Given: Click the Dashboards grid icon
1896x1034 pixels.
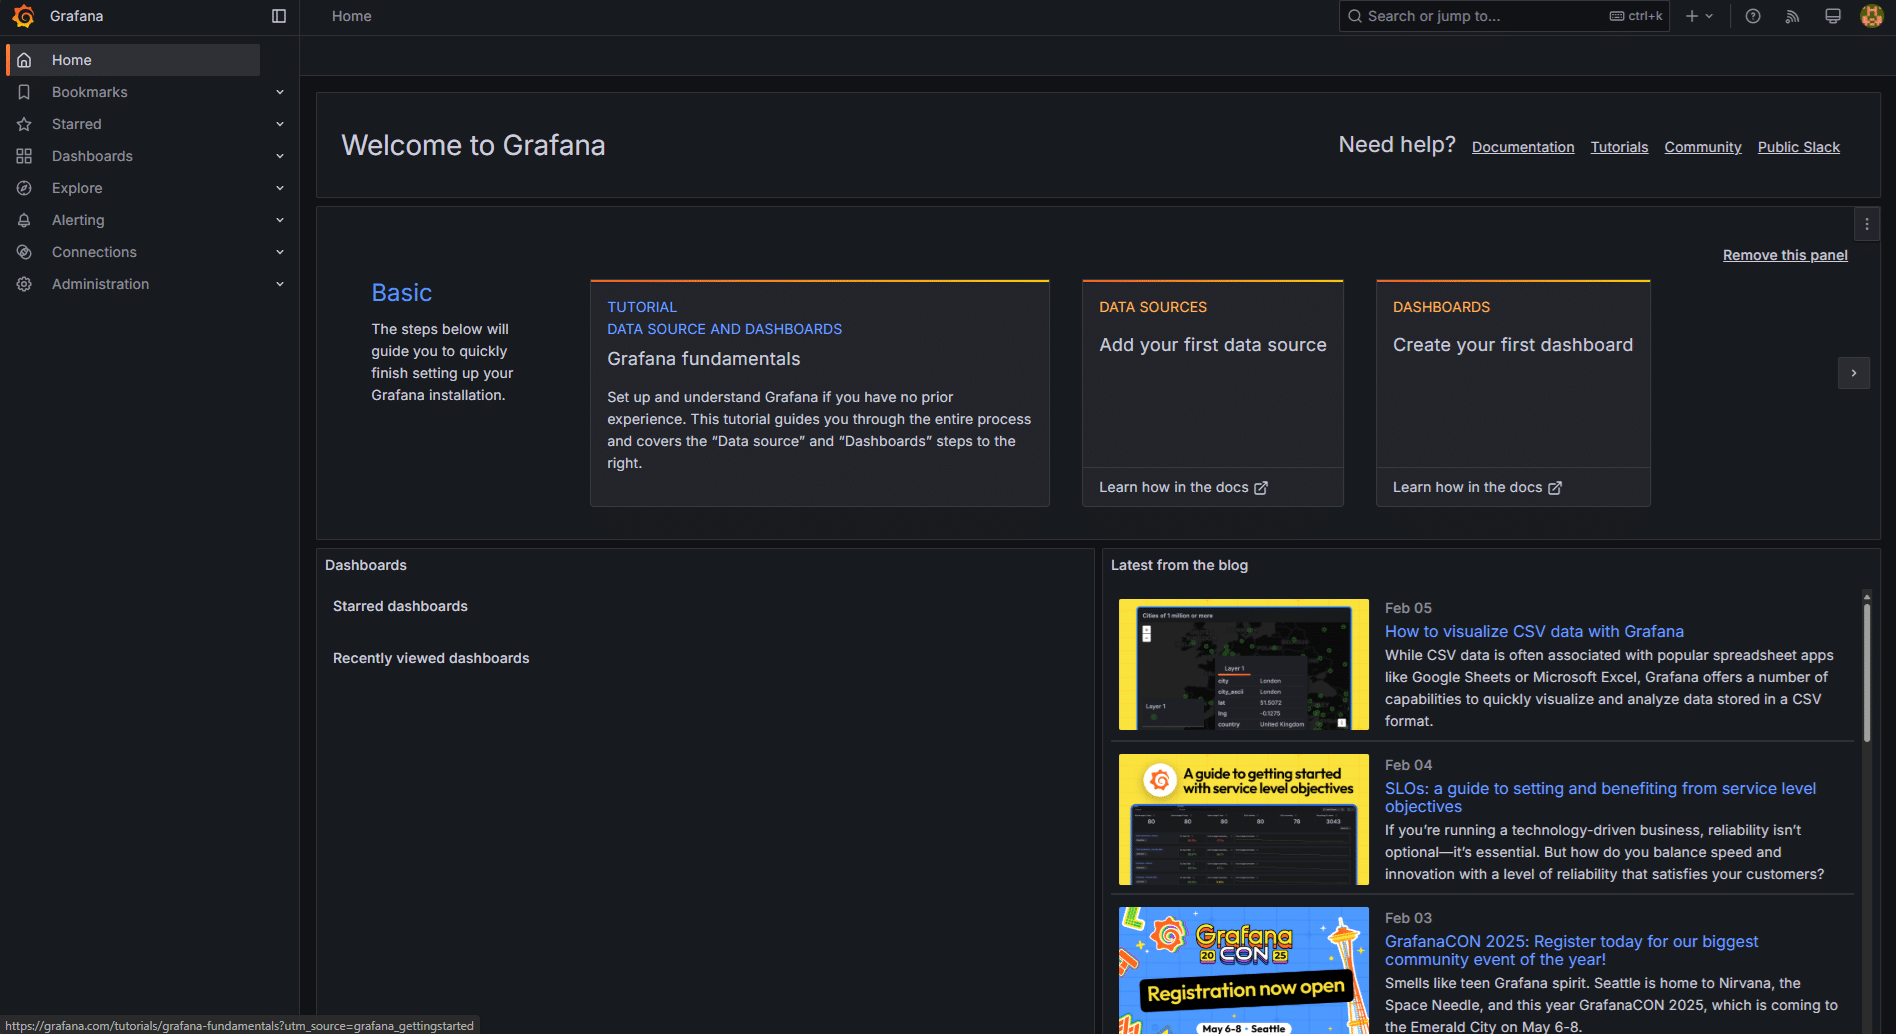Looking at the screenshot, I should pos(25,156).
